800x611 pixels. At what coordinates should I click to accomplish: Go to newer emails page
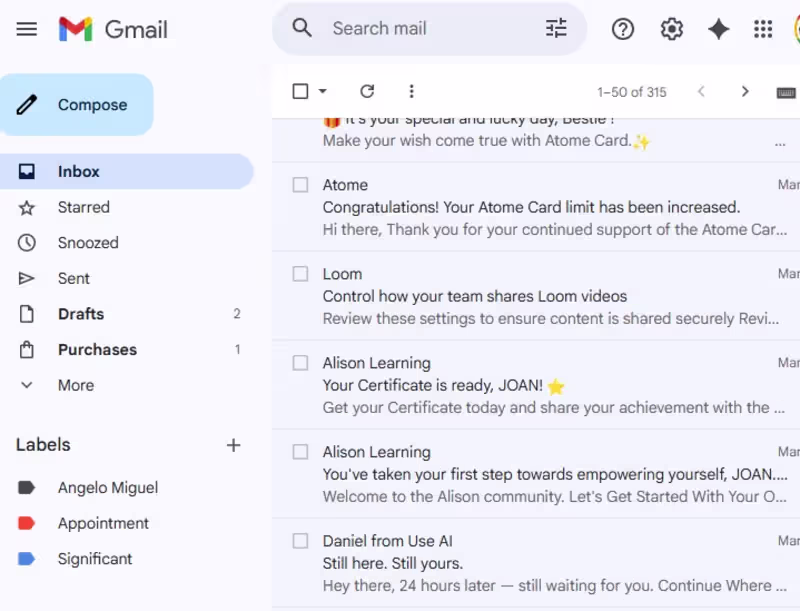[701, 91]
